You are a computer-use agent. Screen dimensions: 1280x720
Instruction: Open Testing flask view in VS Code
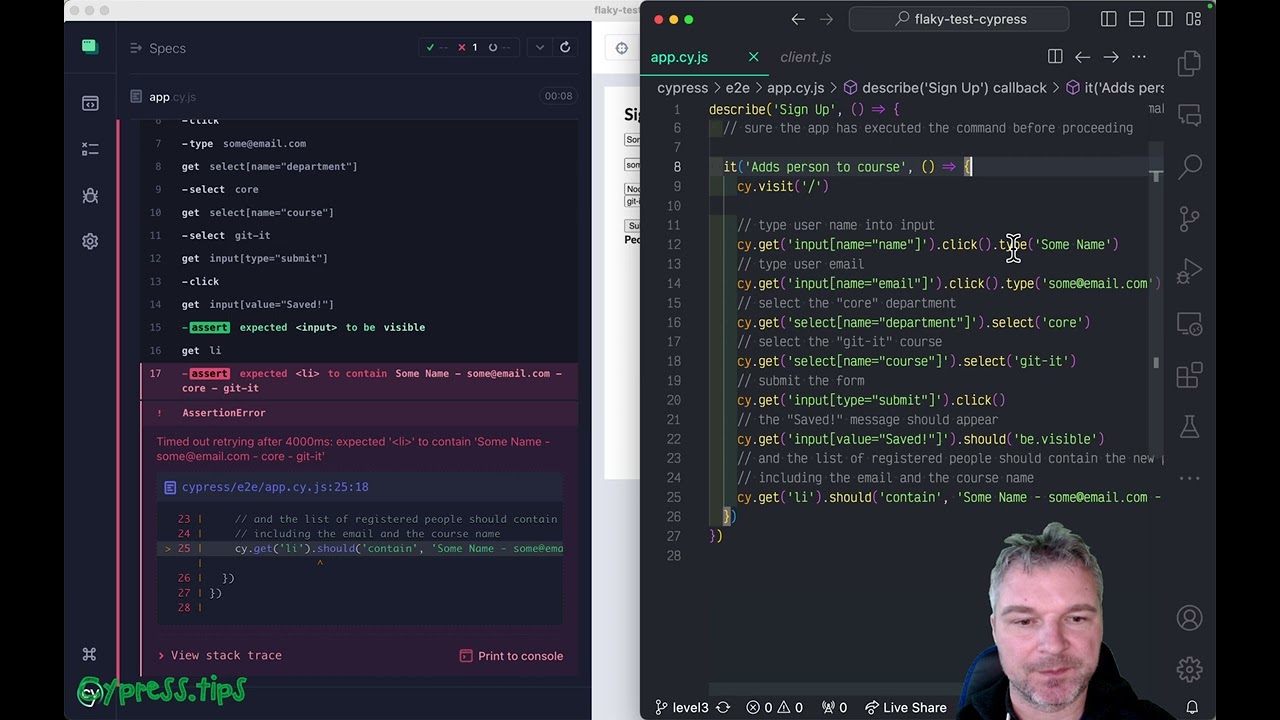point(1189,427)
